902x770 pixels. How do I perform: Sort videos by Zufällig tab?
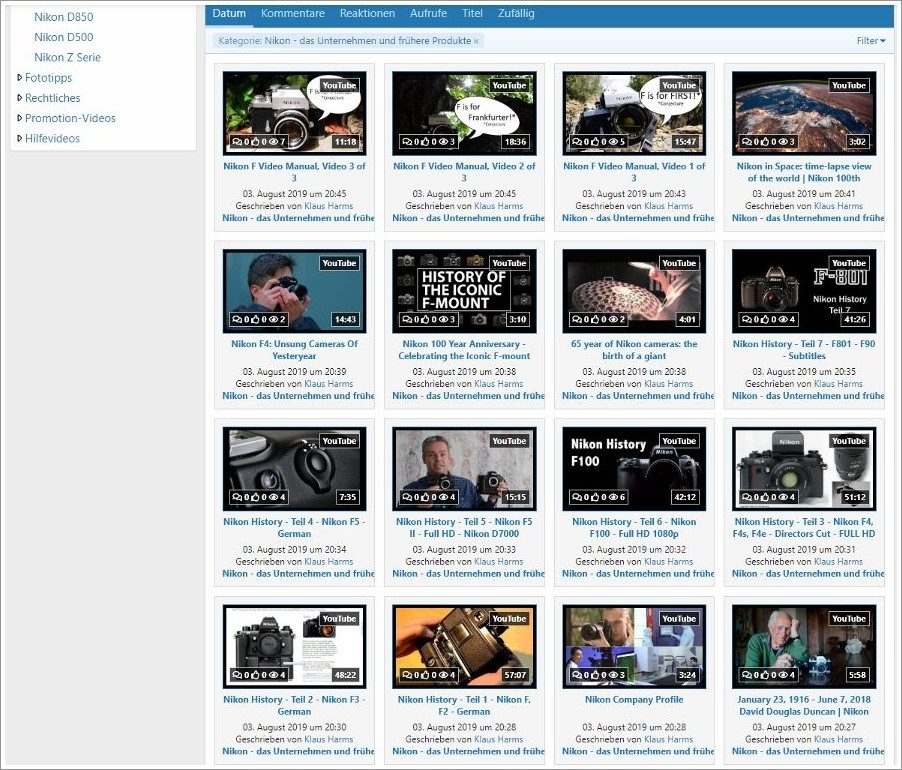[x=516, y=13]
